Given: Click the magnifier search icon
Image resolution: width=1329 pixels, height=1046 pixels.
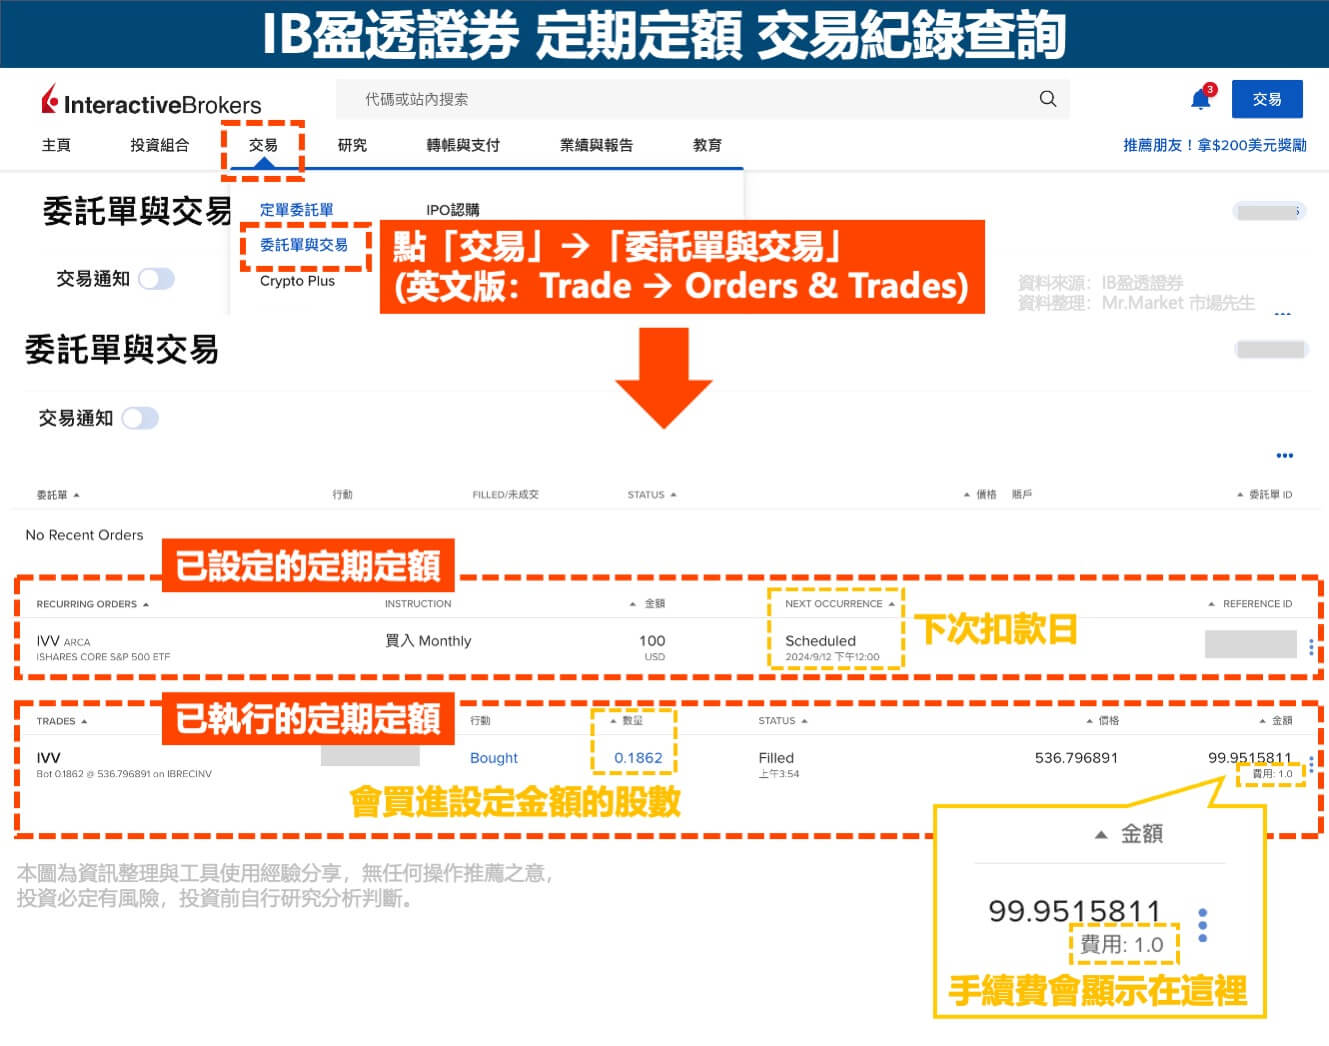Looking at the screenshot, I should pyautogui.click(x=1048, y=99).
